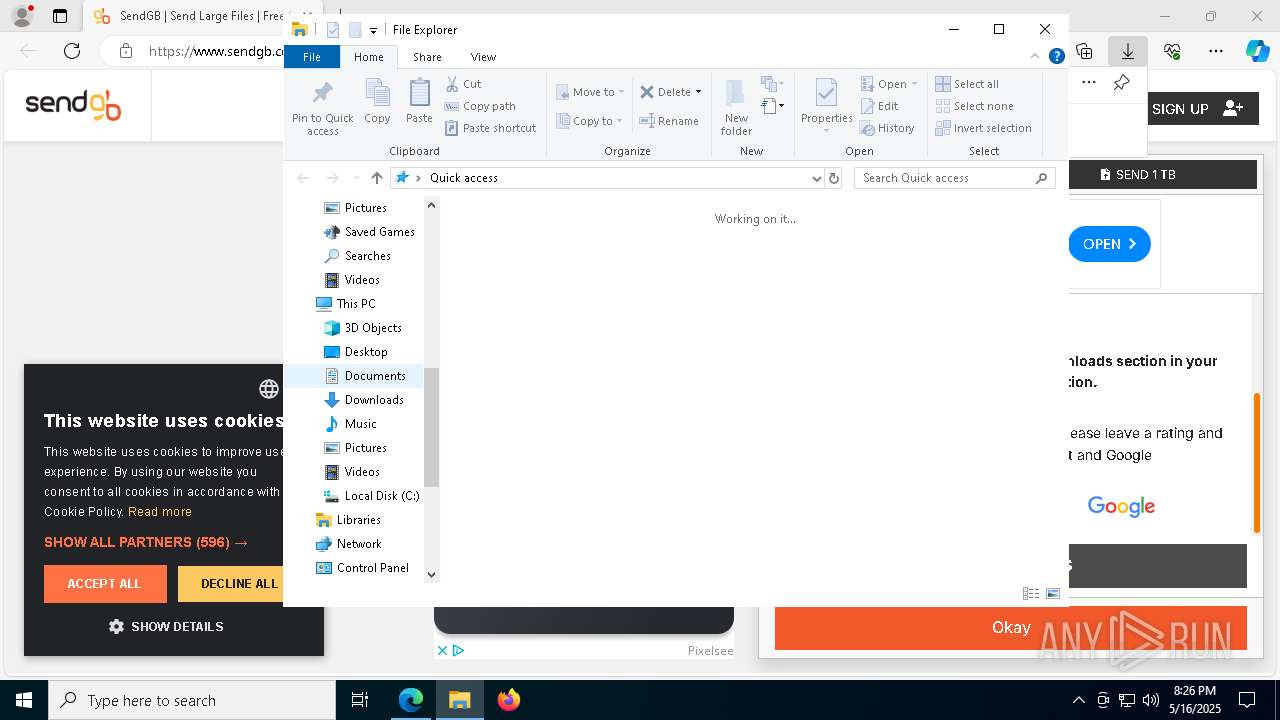The image size is (1280, 720).
Task: Click navigation pane scroll down arrow
Action: point(431,574)
